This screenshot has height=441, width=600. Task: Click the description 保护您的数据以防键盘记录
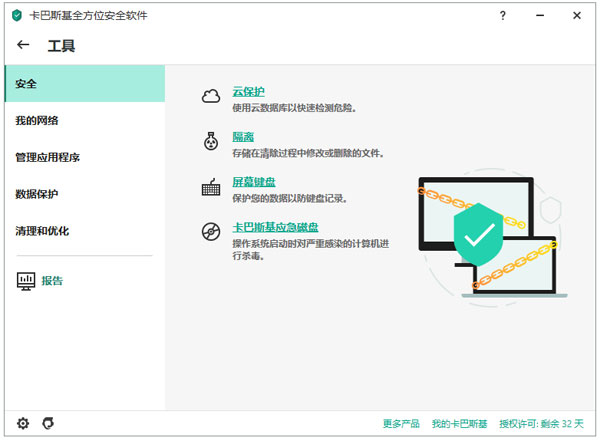point(290,198)
